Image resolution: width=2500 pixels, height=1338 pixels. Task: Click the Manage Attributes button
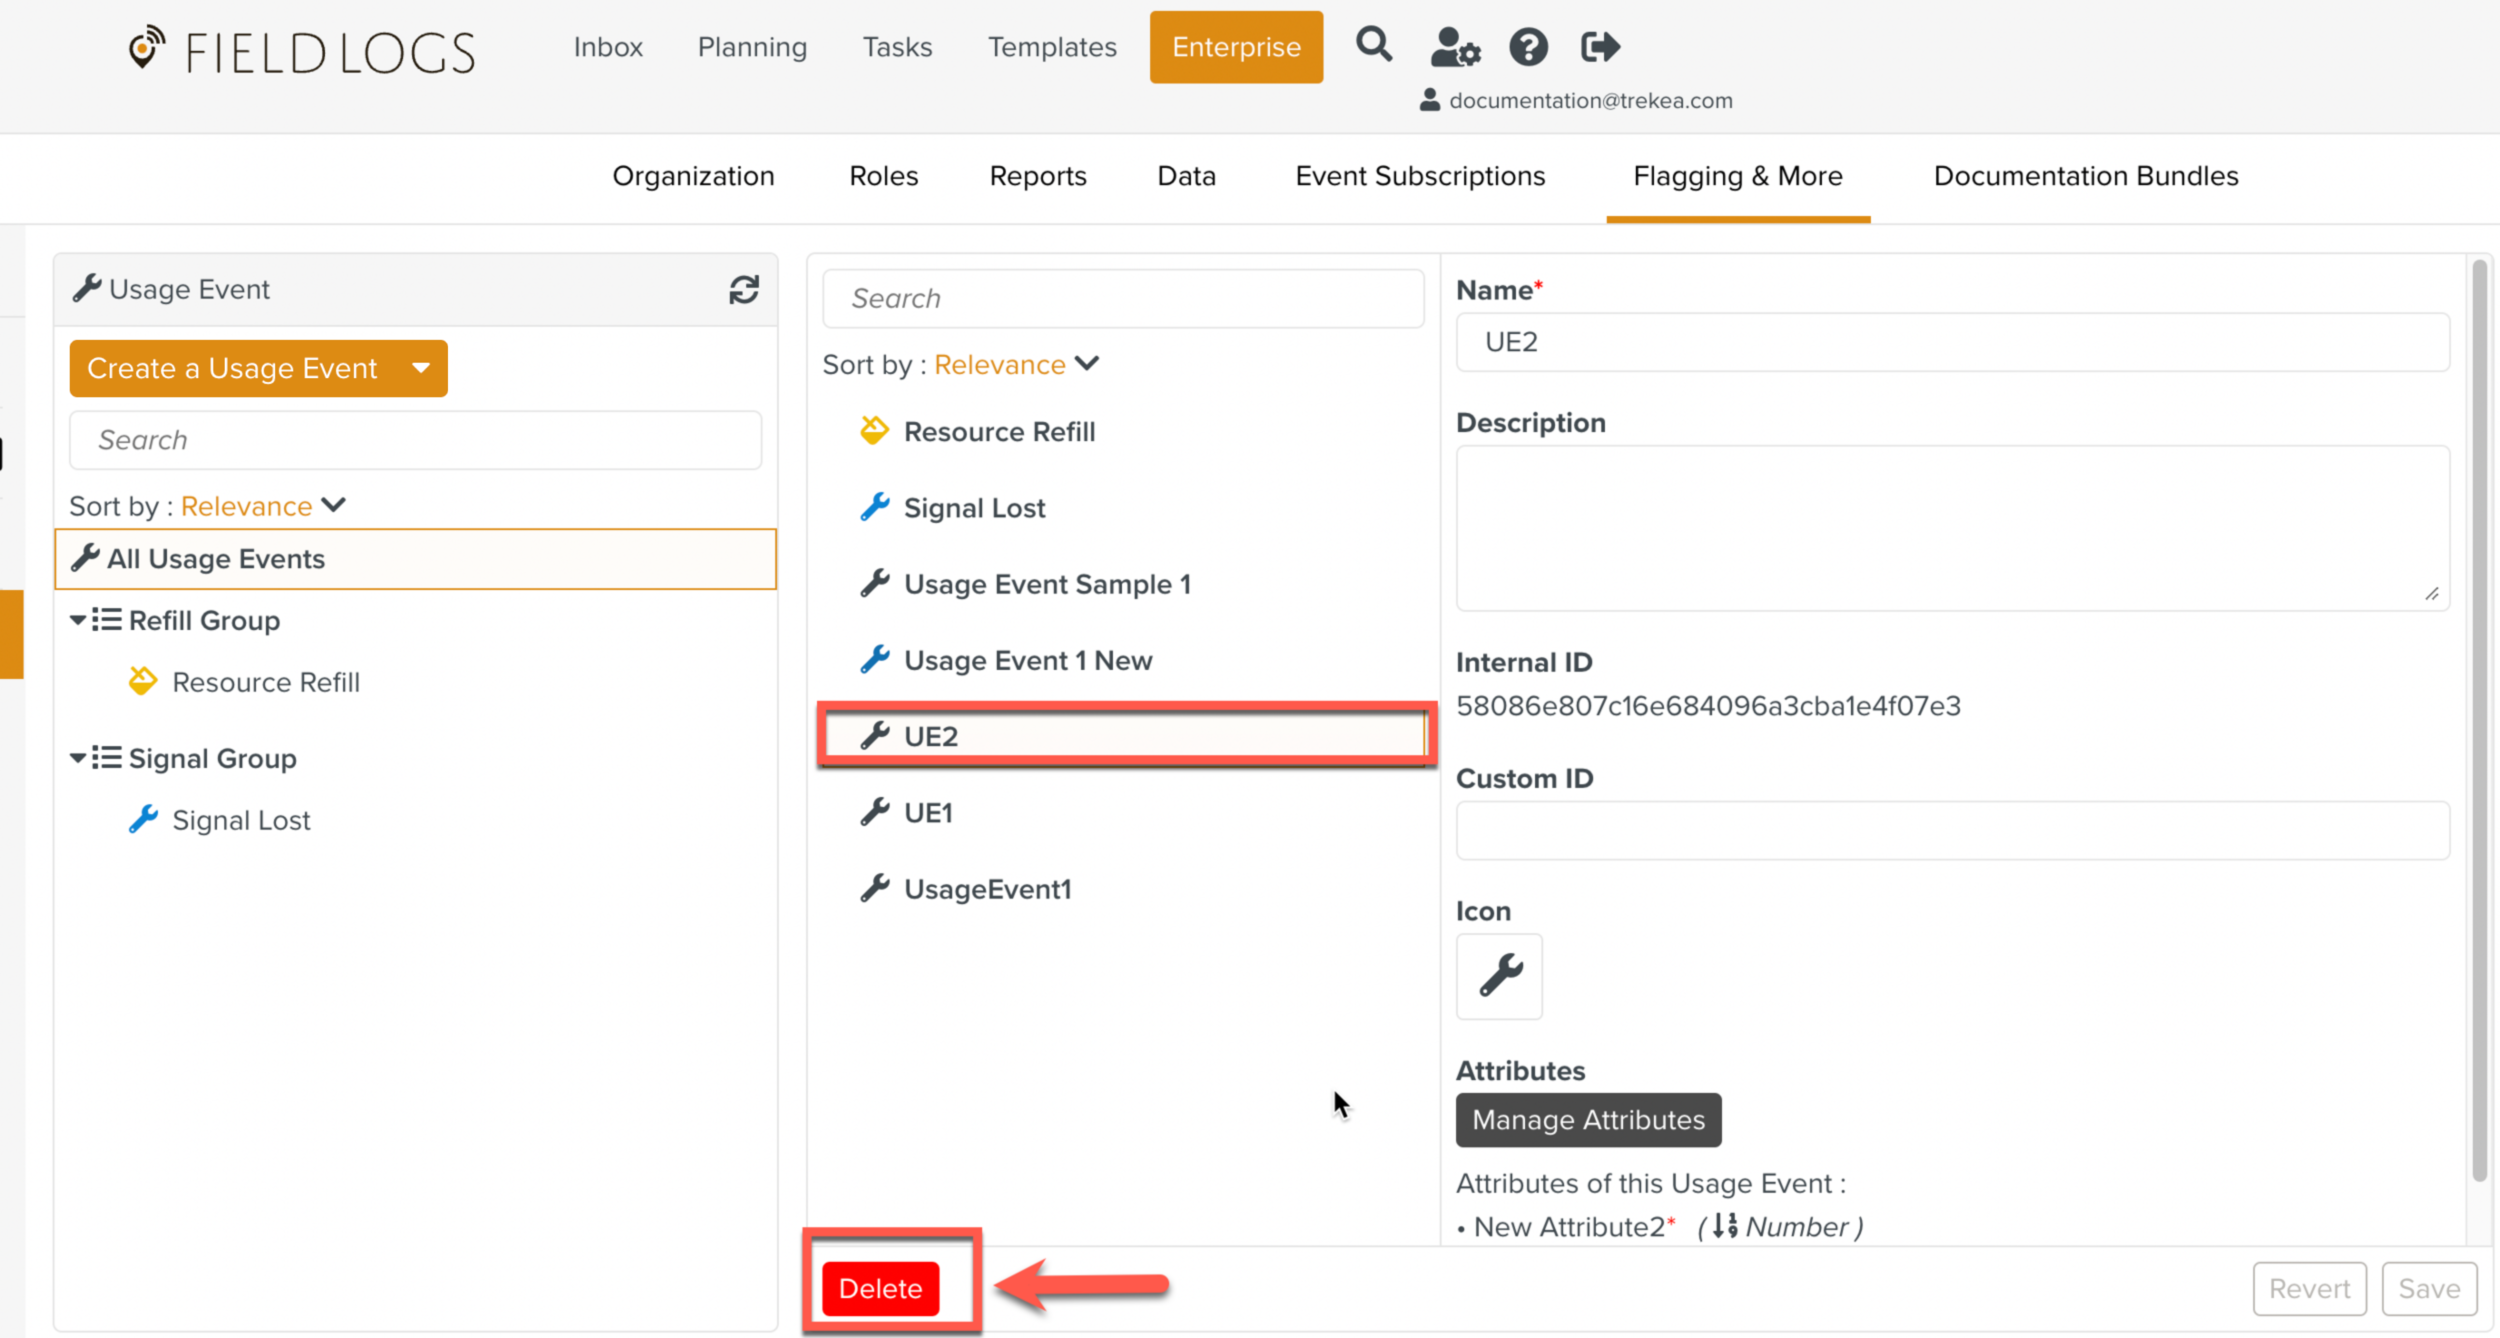tap(1587, 1120)
